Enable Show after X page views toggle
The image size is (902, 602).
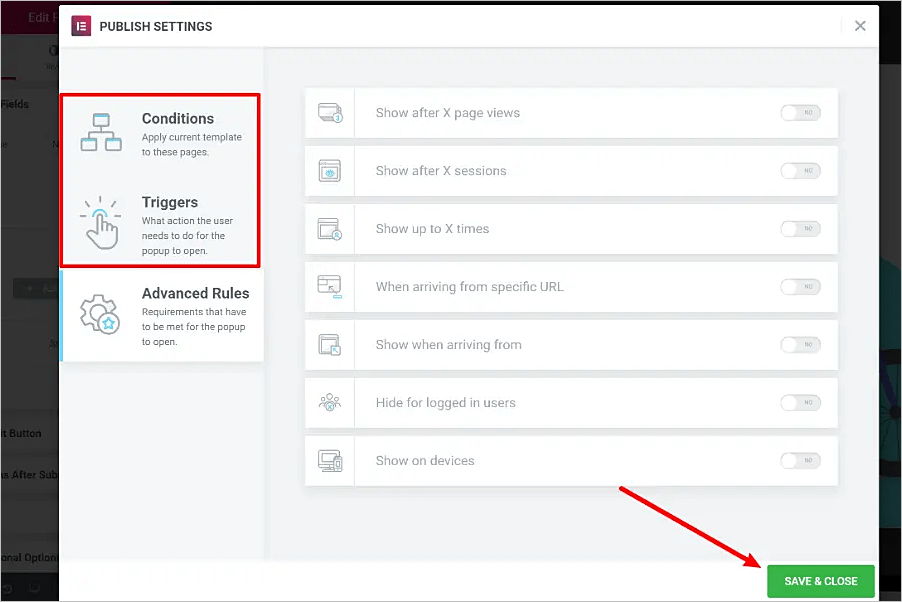coord(800,113)
